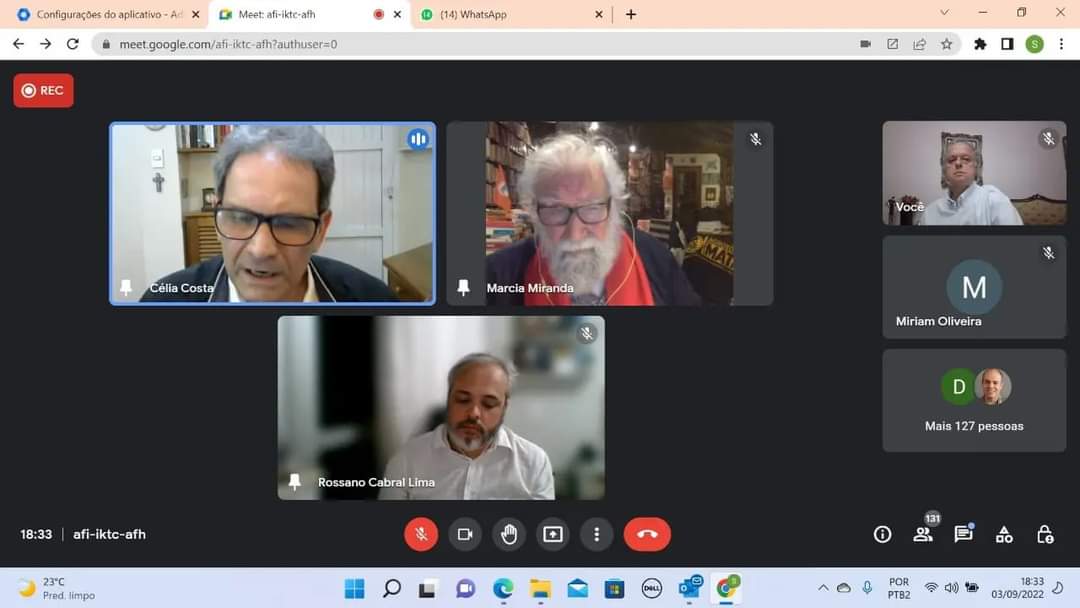Close the Meet browser tab
The height and width of the screenshot is (608, 1080).
397,14
